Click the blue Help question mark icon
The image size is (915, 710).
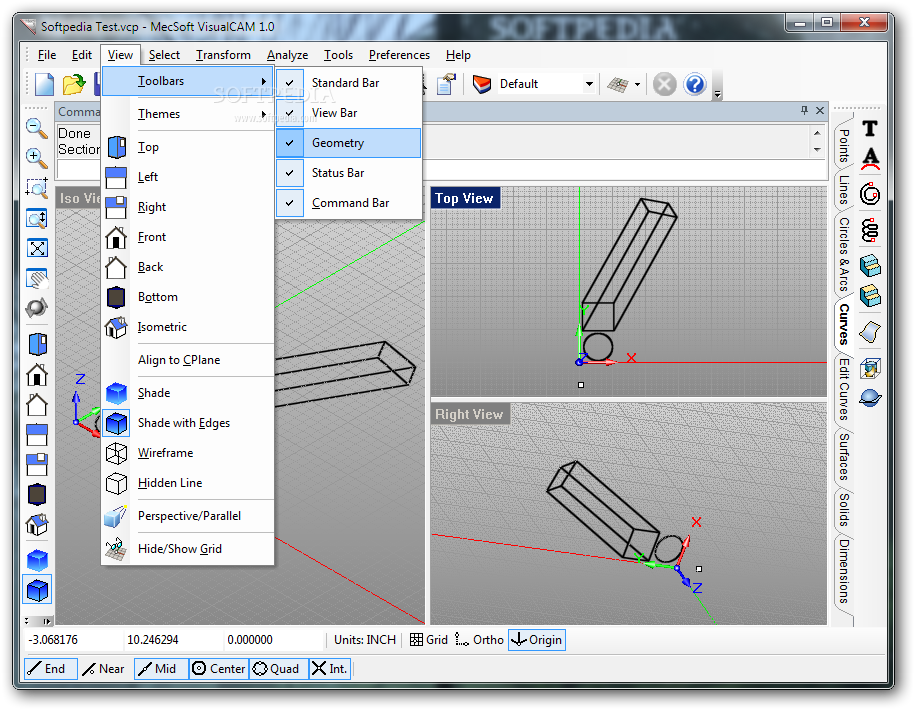click(x=694, y=84)
